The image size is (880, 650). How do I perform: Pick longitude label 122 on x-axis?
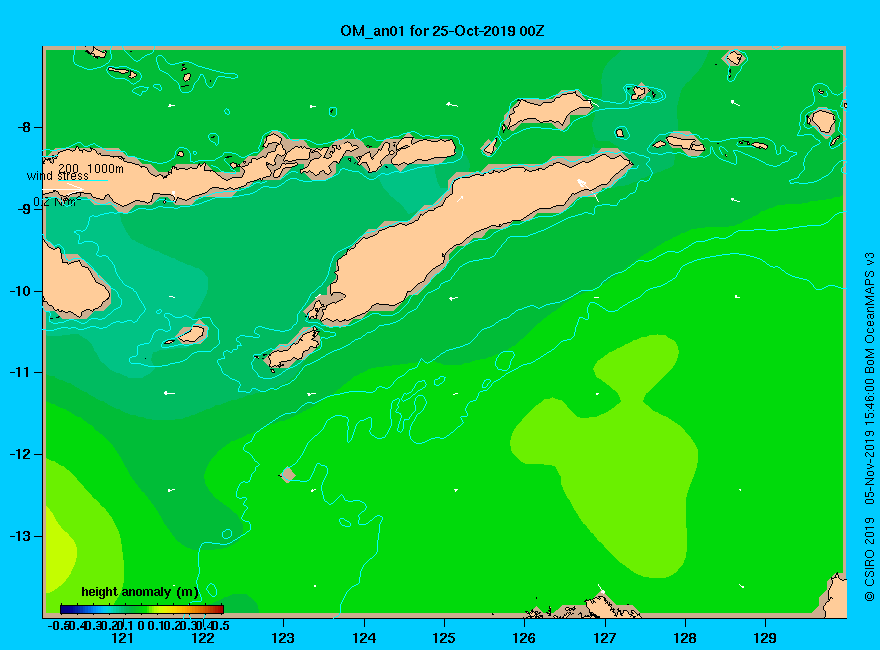click(x=203, y=638)
